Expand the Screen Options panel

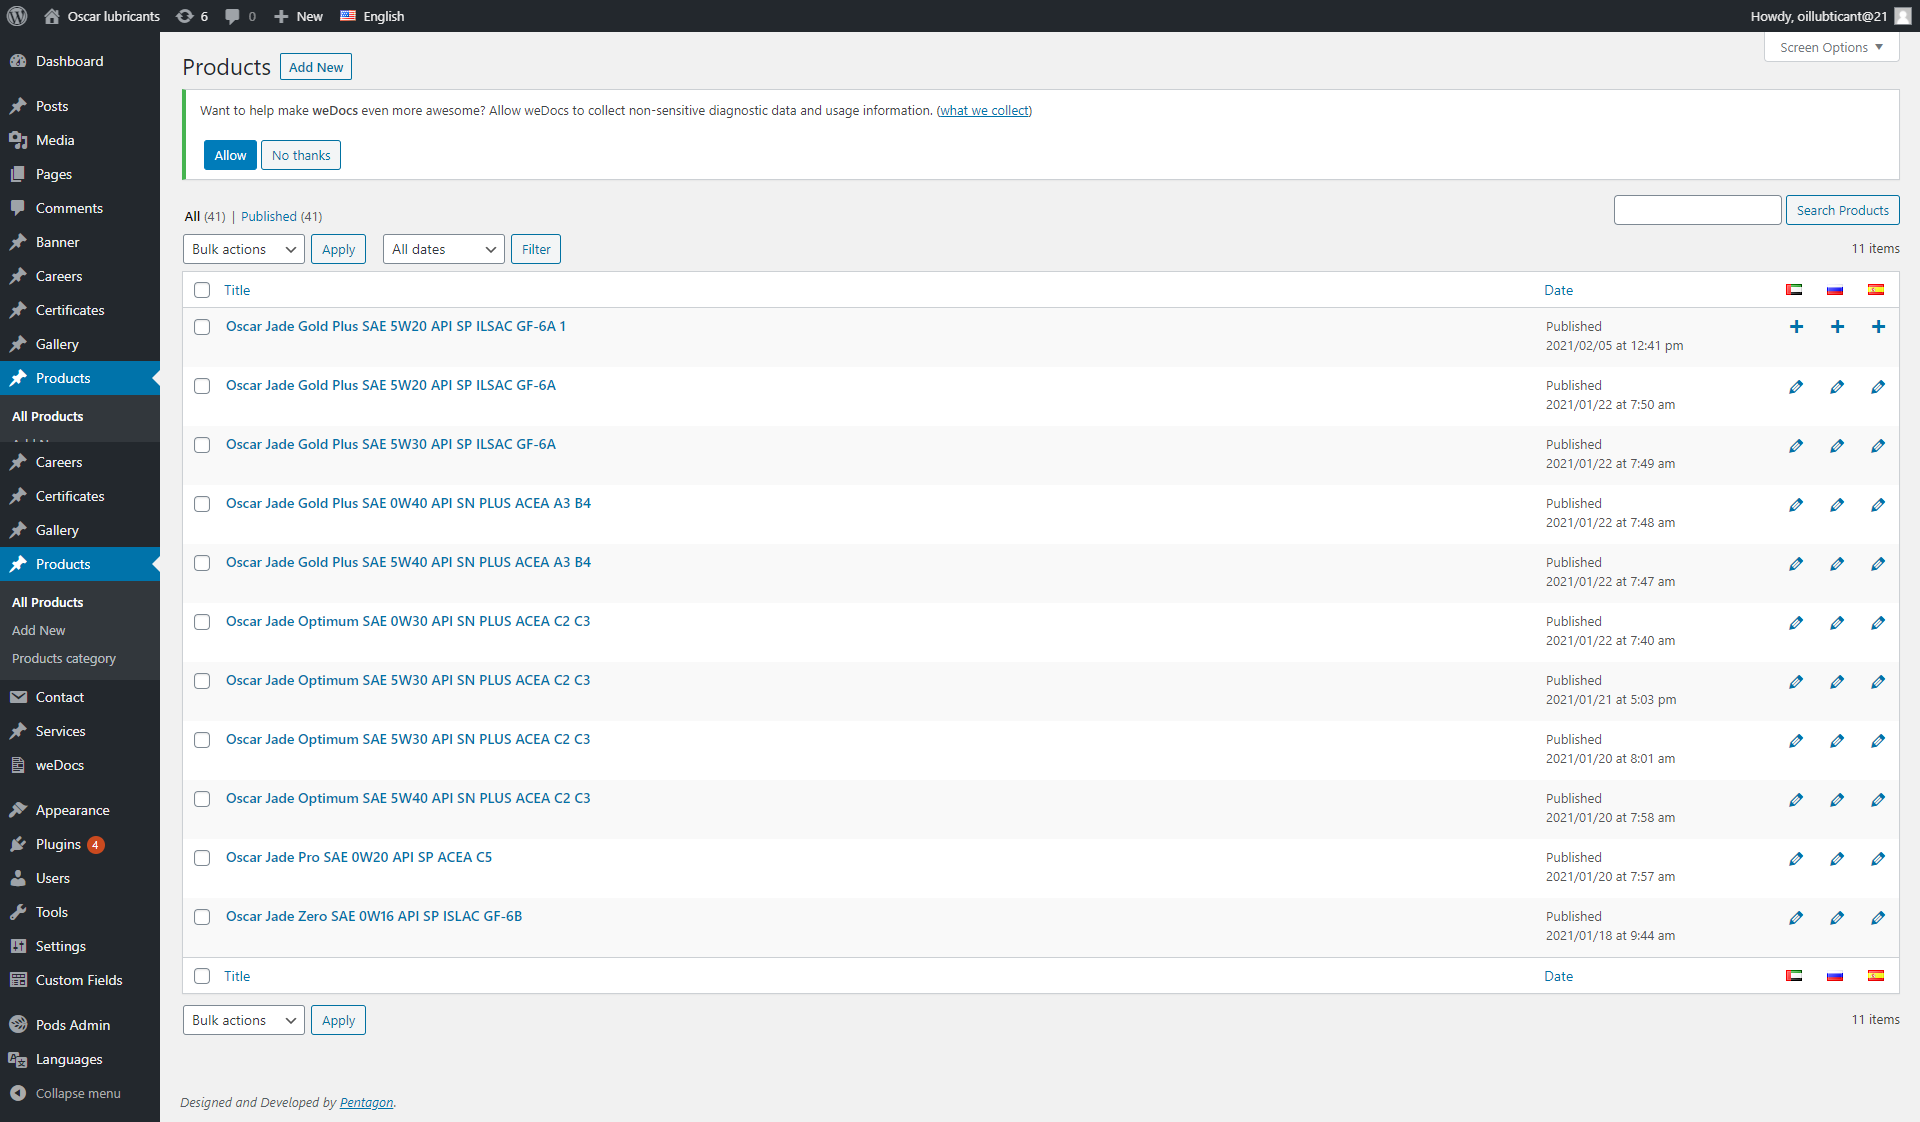pos(1831,47)
